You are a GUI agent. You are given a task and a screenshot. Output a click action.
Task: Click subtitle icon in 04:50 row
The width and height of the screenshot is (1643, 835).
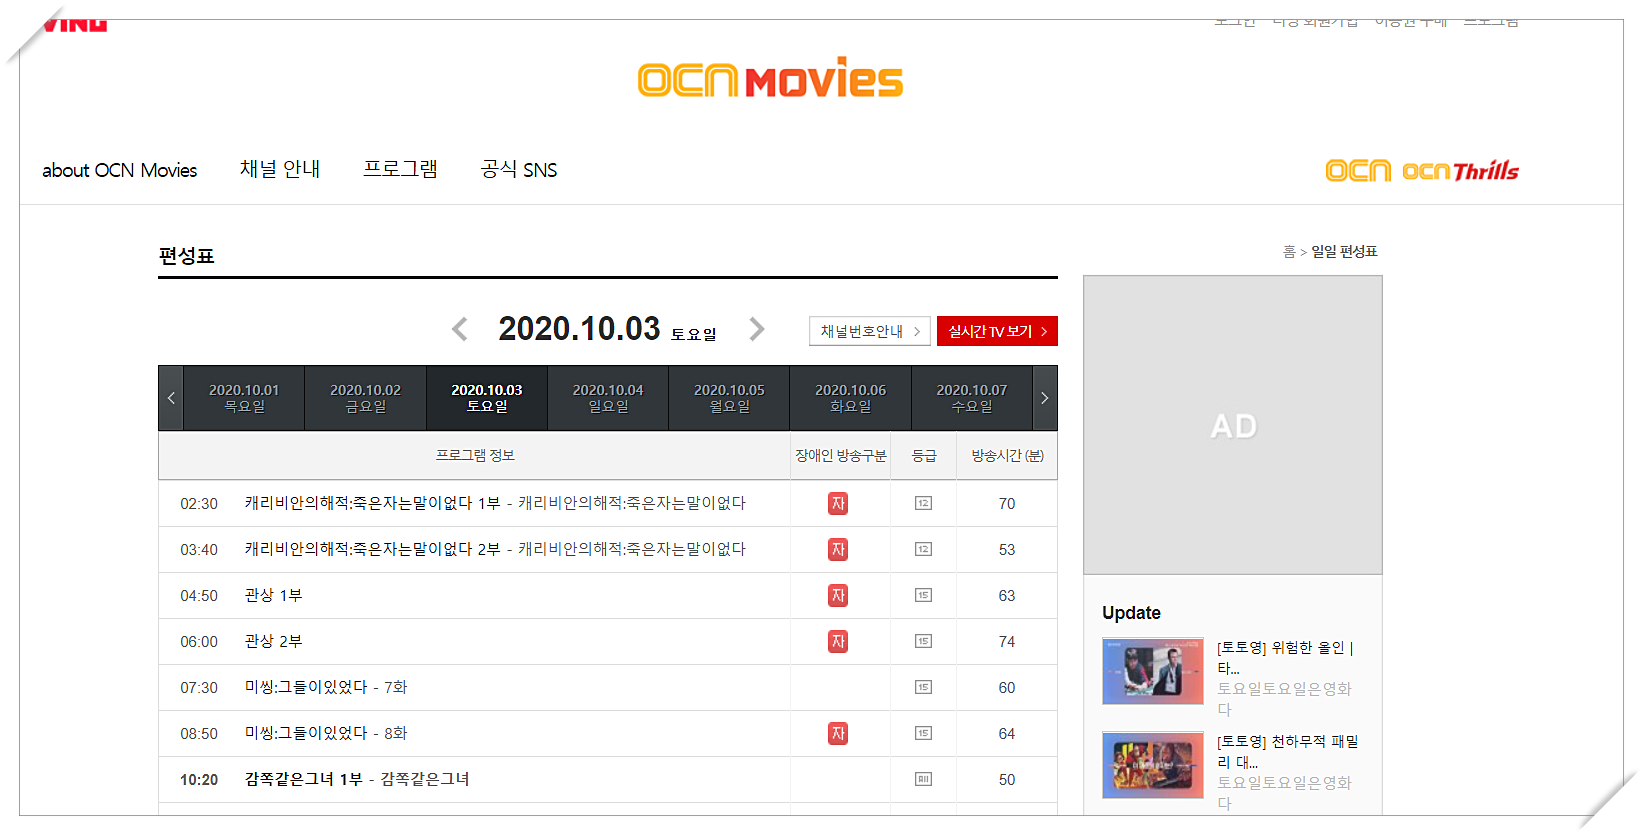(838, 596)
